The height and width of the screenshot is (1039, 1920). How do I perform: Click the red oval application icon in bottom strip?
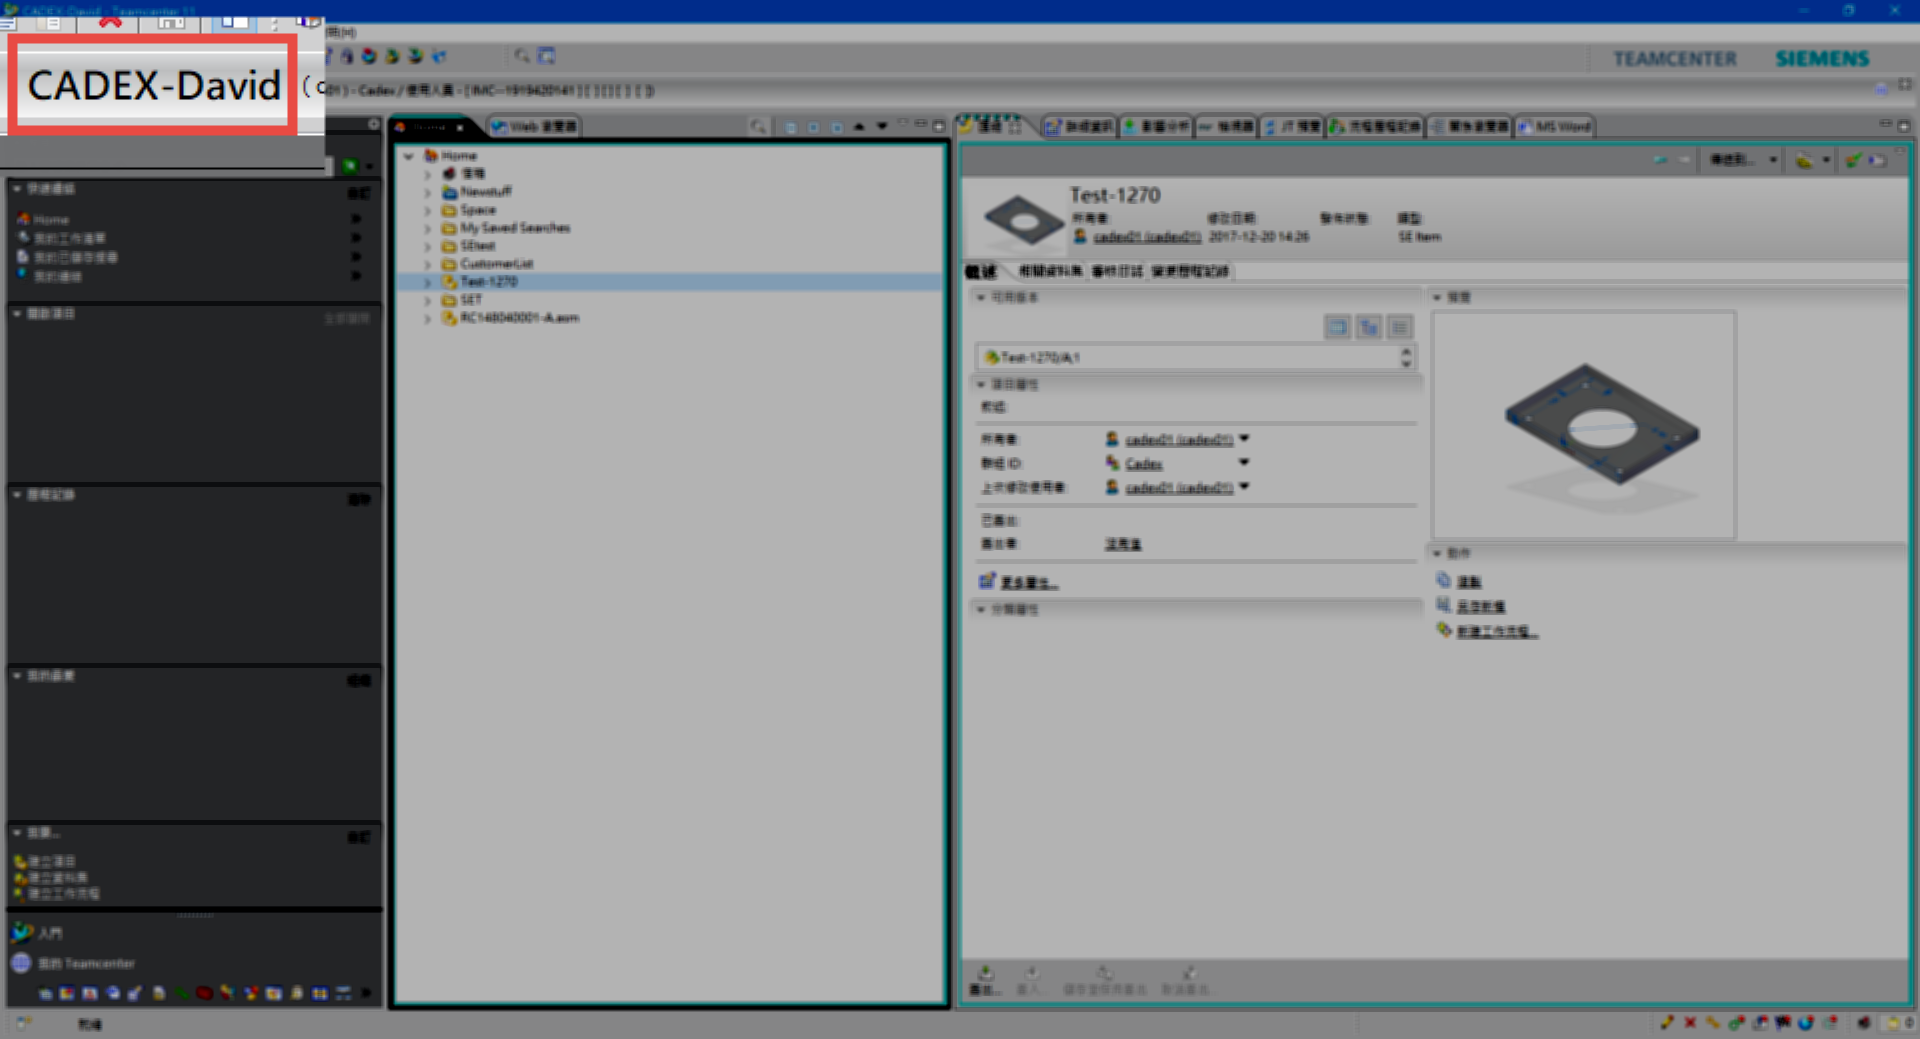click(x=204, y=994)
